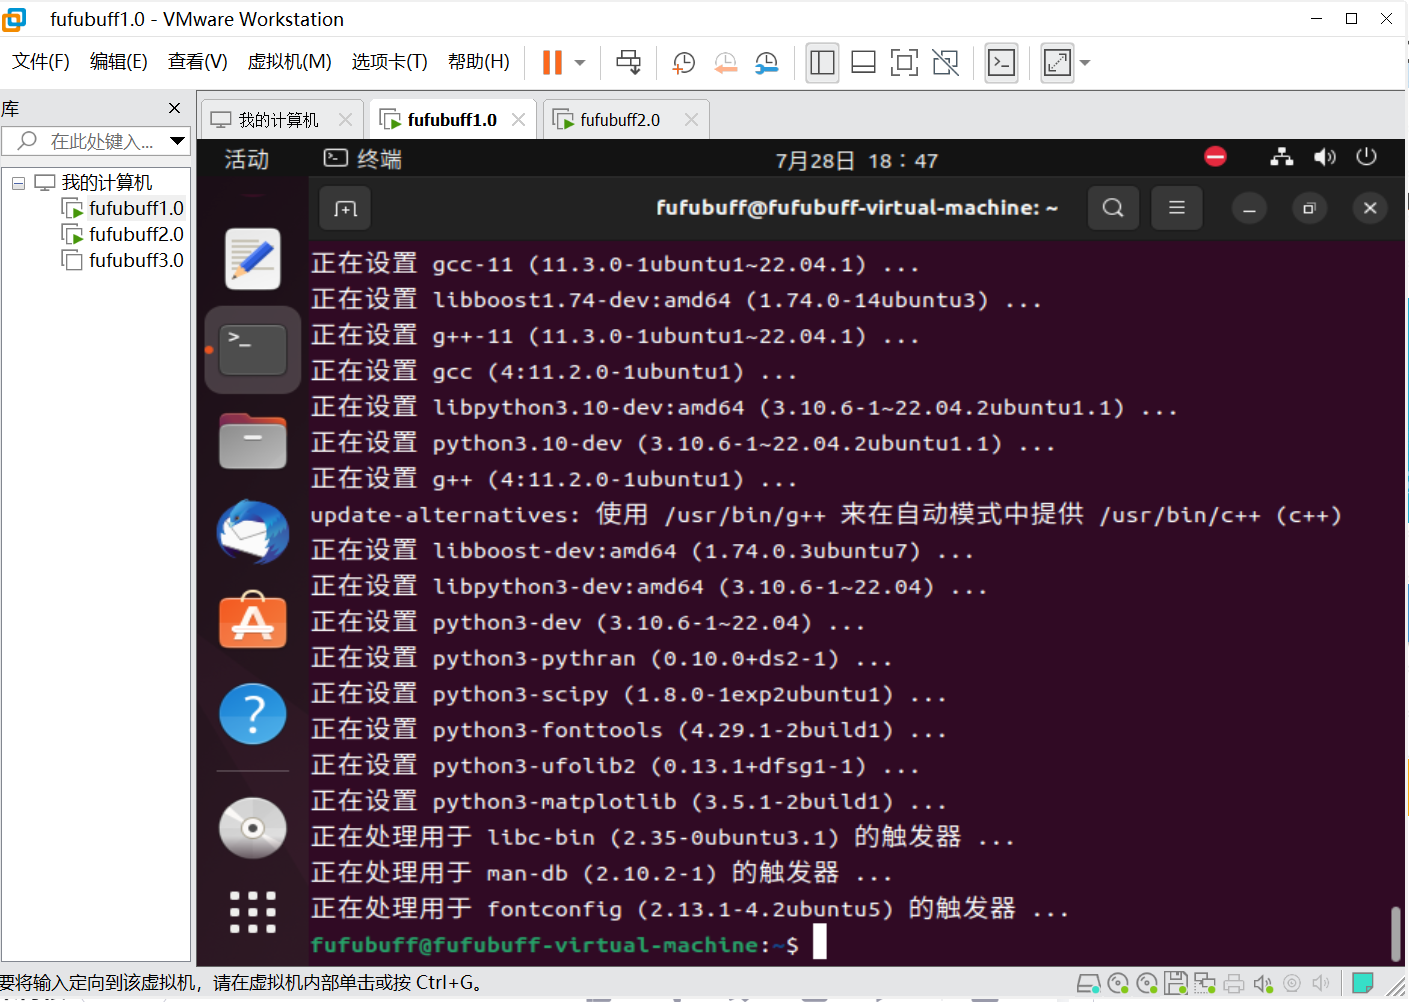Click the sound card status icon with green dot

(x=1263, y=984)
